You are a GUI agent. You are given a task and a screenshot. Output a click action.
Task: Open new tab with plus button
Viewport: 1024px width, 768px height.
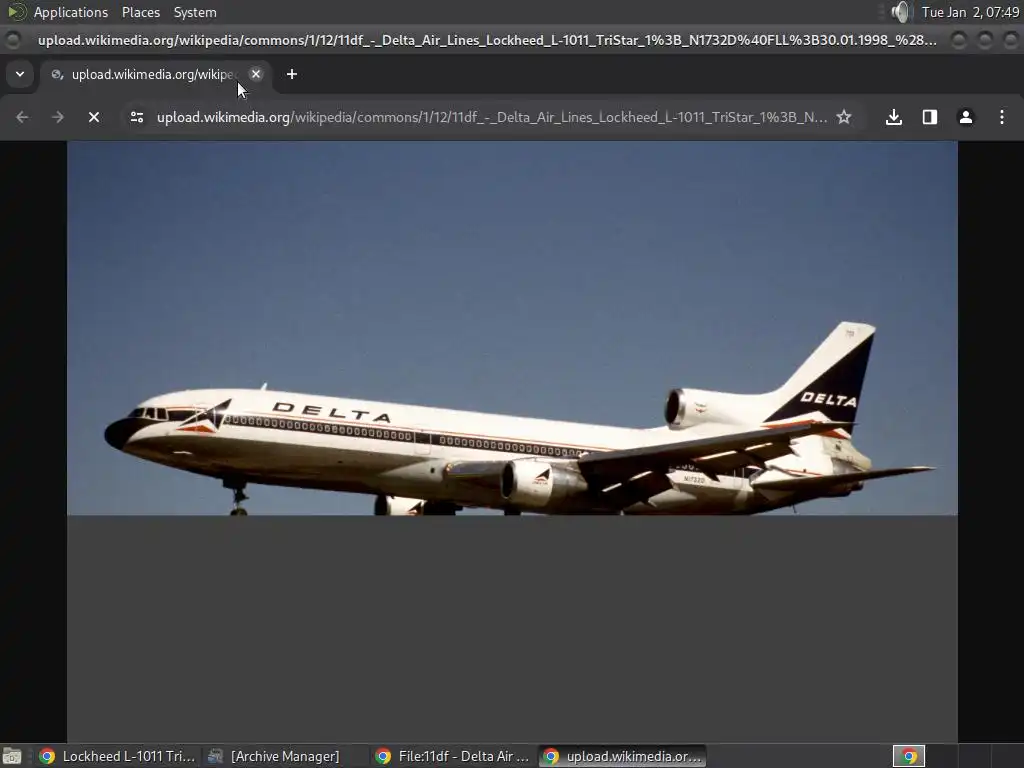(x=292, y=74)
